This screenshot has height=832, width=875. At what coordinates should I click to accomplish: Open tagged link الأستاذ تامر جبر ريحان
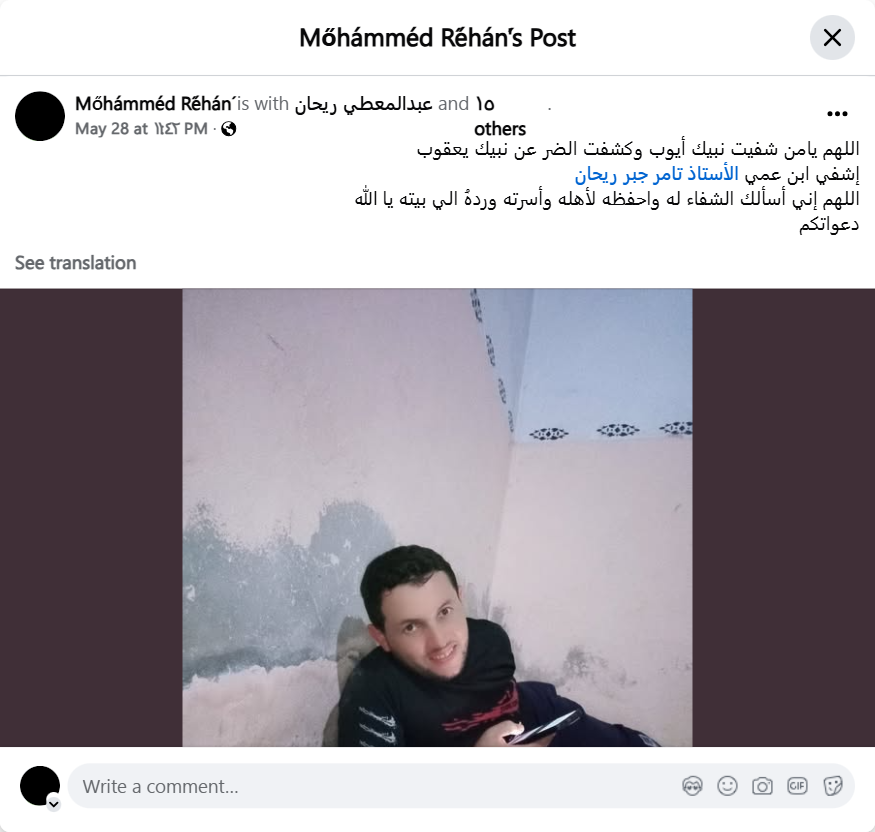coord(656,175)
